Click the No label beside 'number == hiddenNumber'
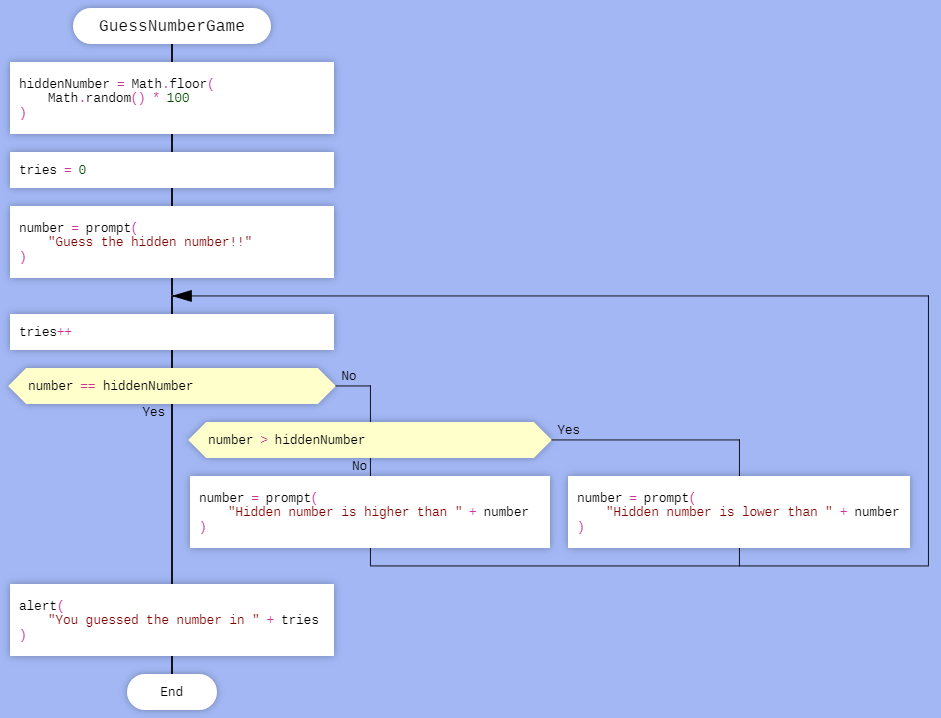Image resolution: width=941 pixels, height=718 pixels. pyautogui.click(x=349, y=376)
